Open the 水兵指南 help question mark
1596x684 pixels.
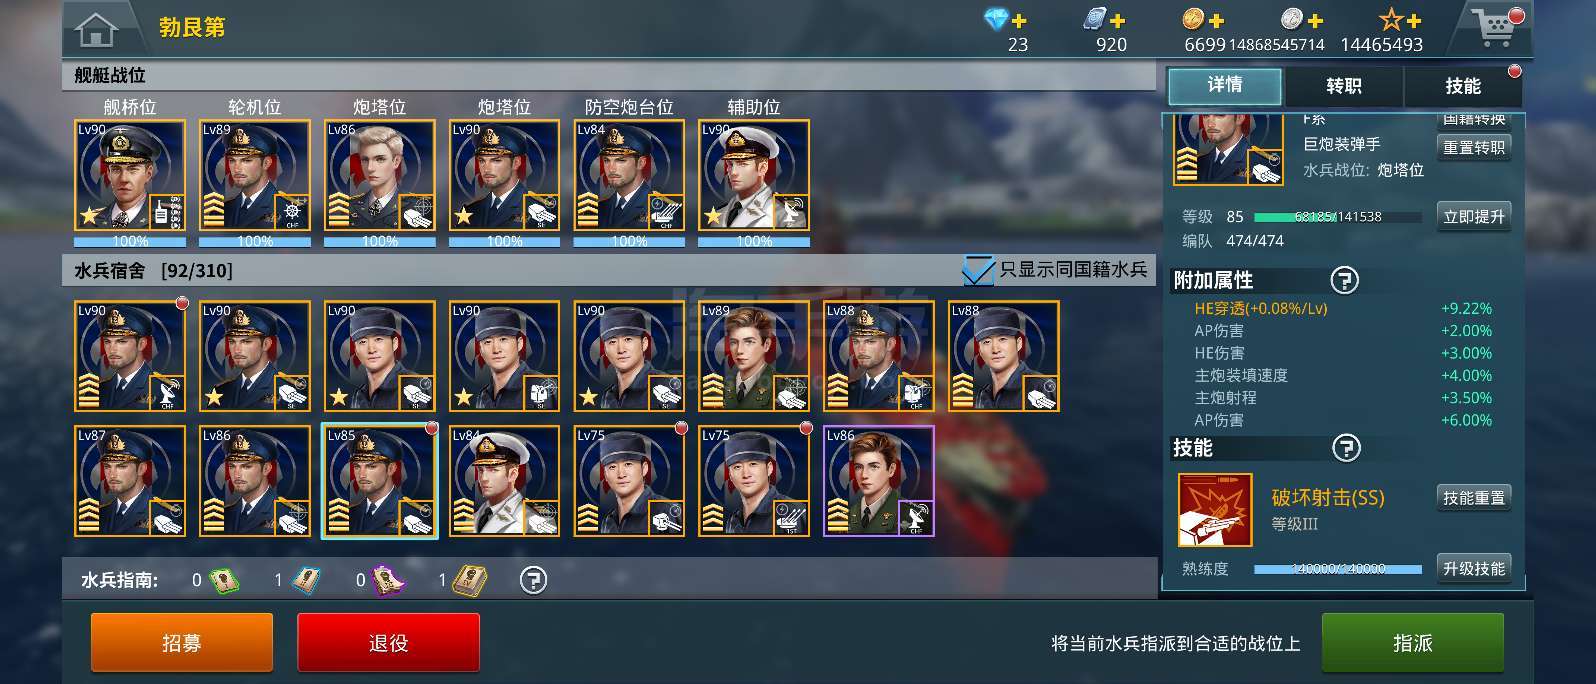(x=534, y=580)
